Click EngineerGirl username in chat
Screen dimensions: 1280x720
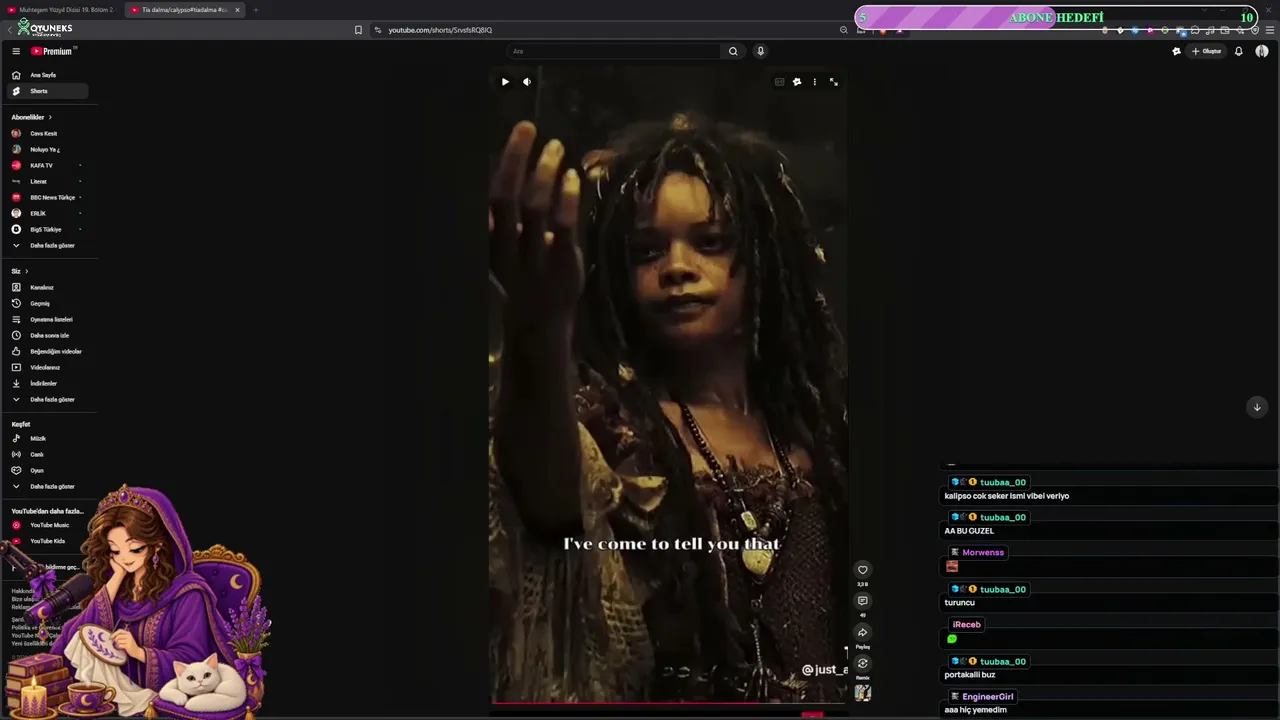click(988, 697)
